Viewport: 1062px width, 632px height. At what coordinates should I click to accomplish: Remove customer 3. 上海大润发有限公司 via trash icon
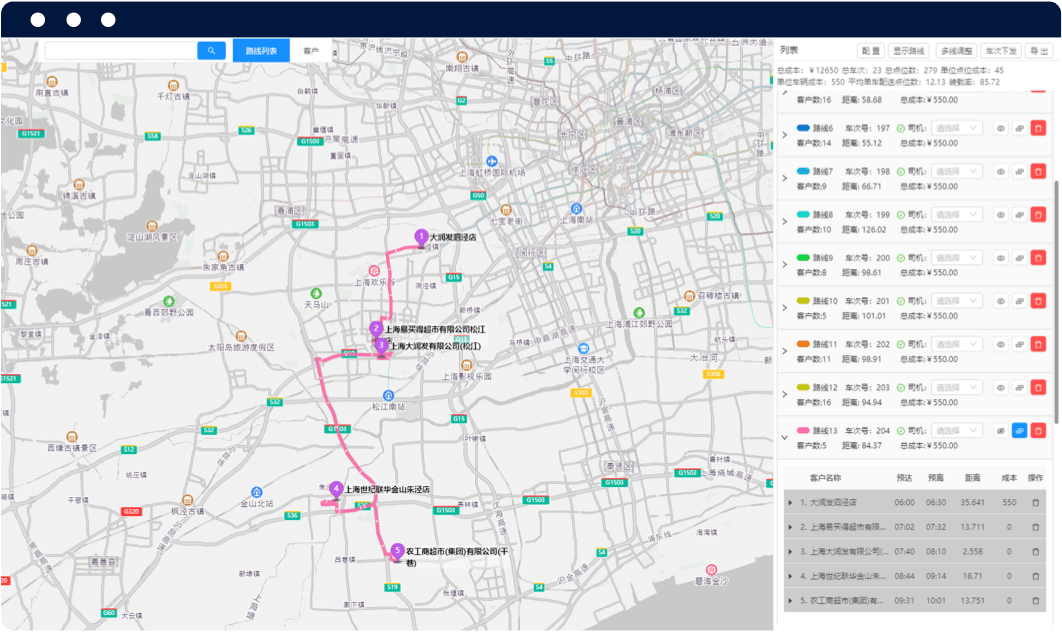(1035, 551)
